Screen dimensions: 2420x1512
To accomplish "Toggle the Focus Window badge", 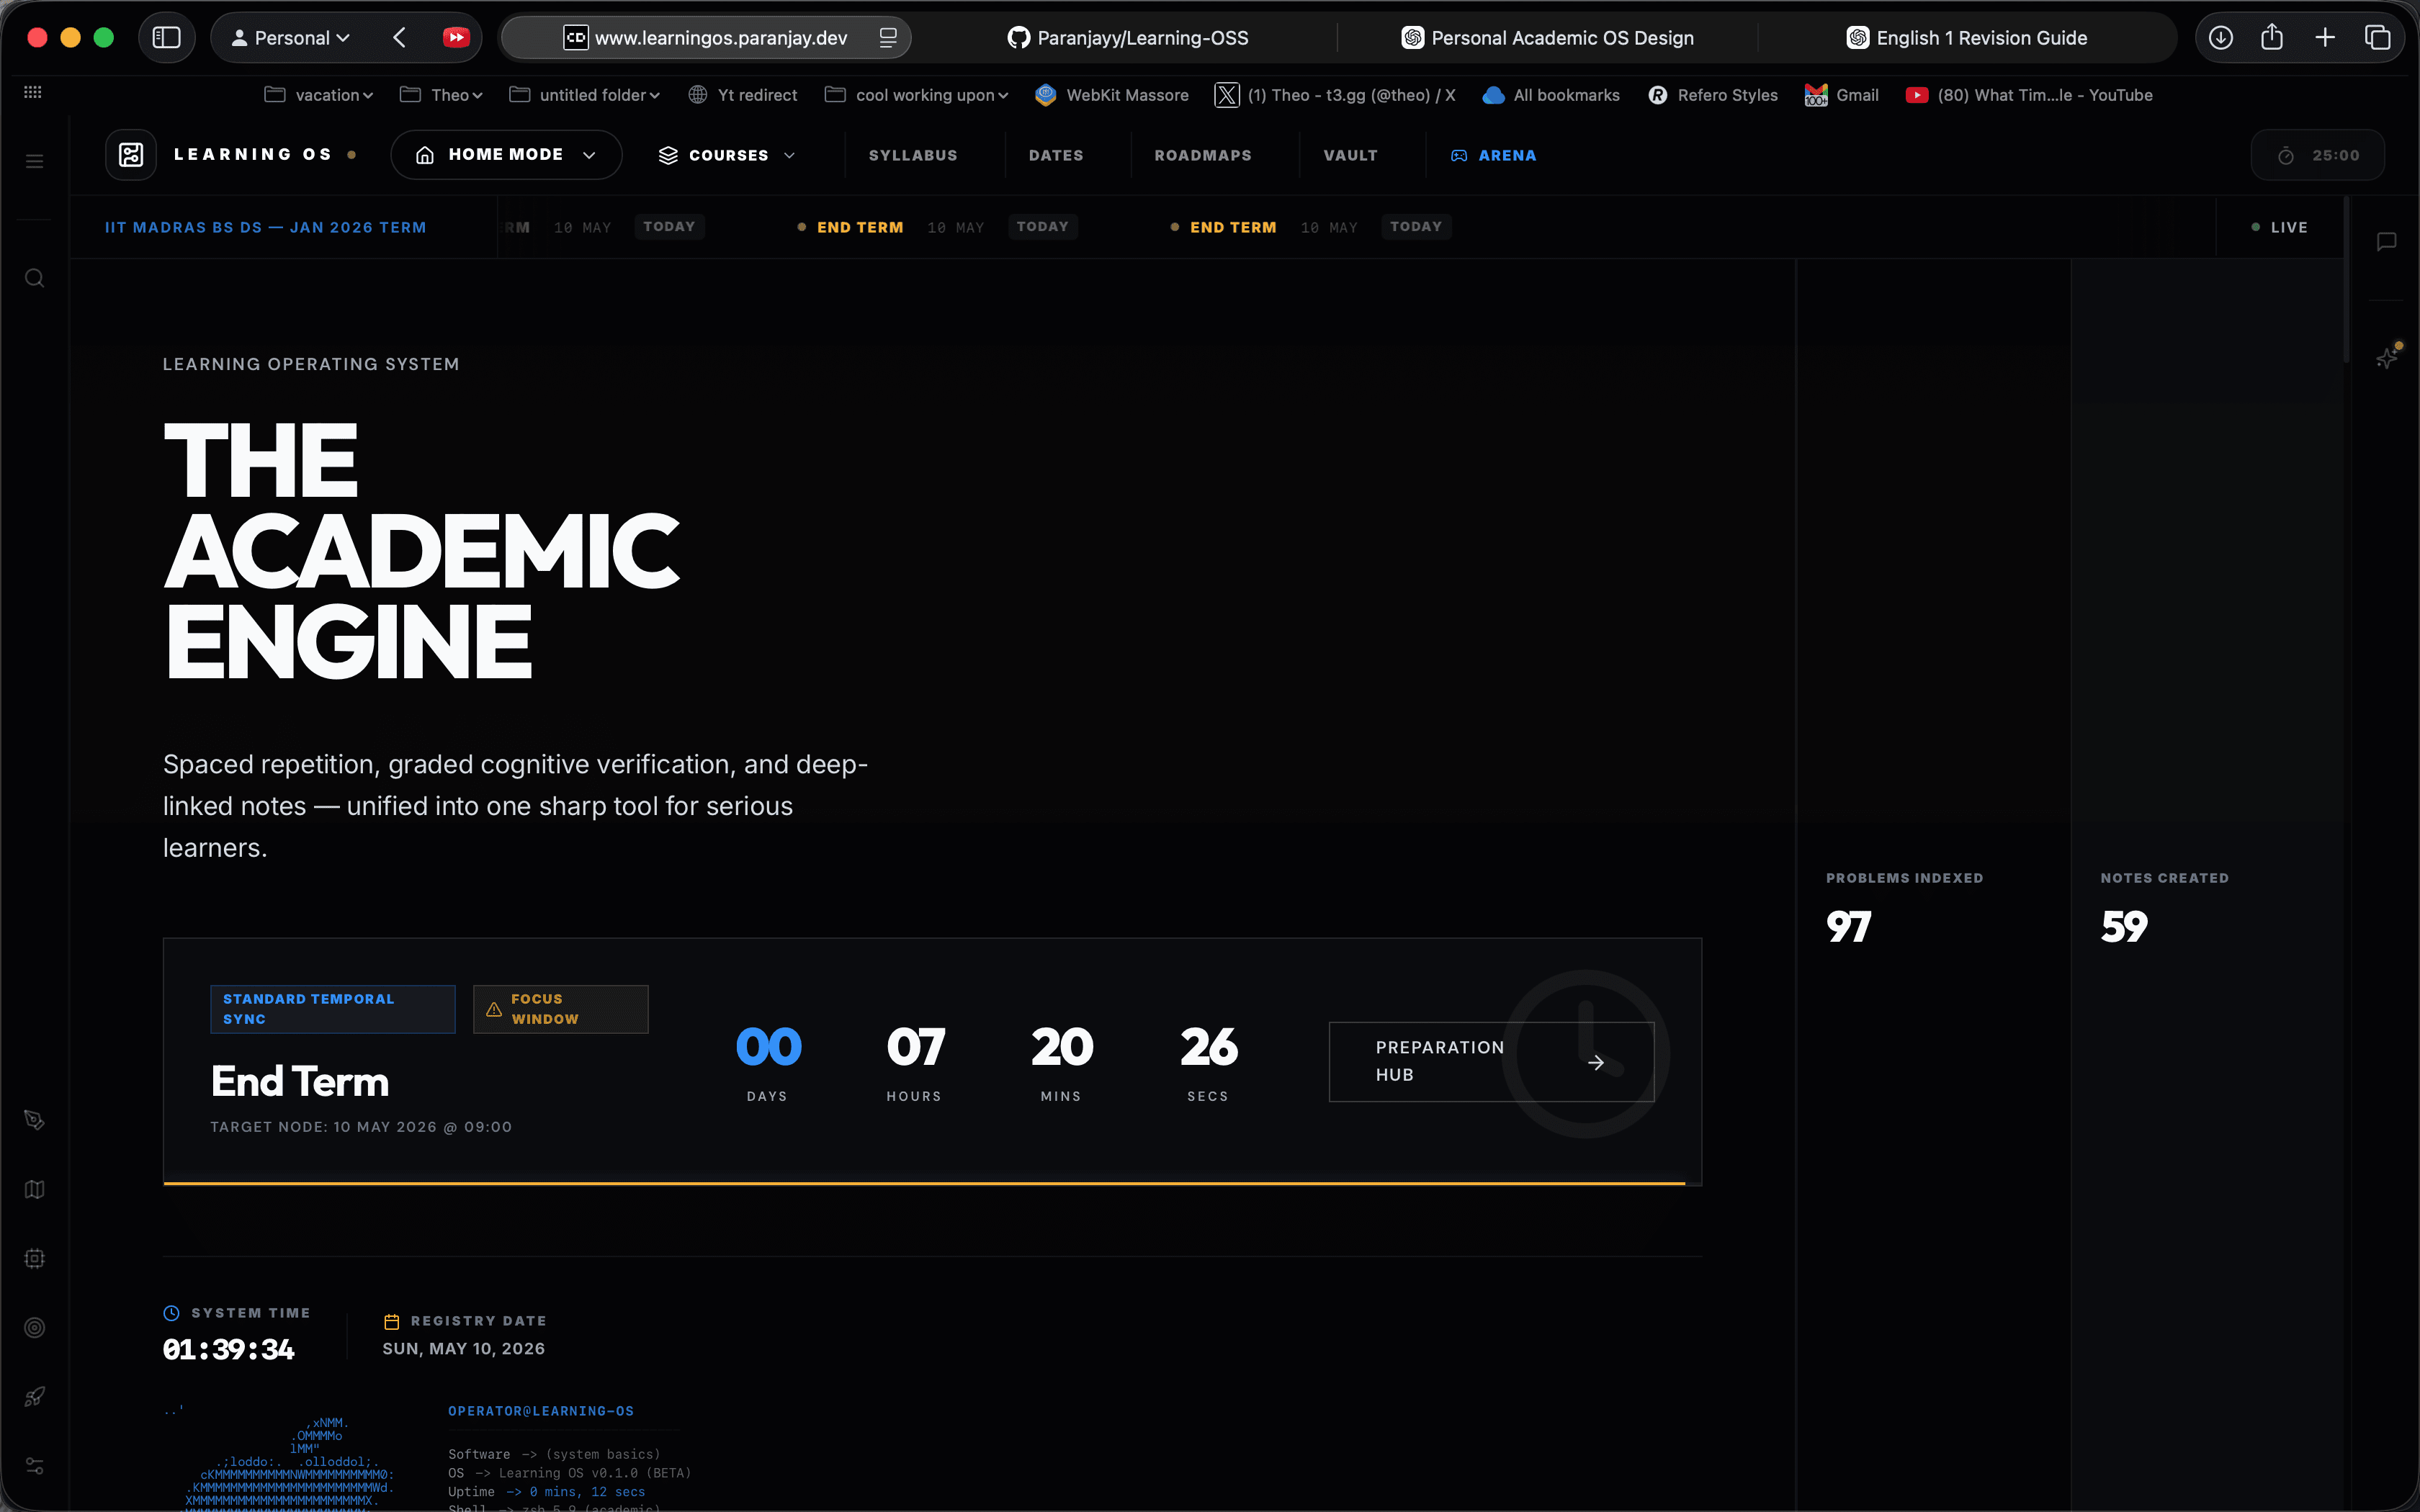I will 561,1009.
